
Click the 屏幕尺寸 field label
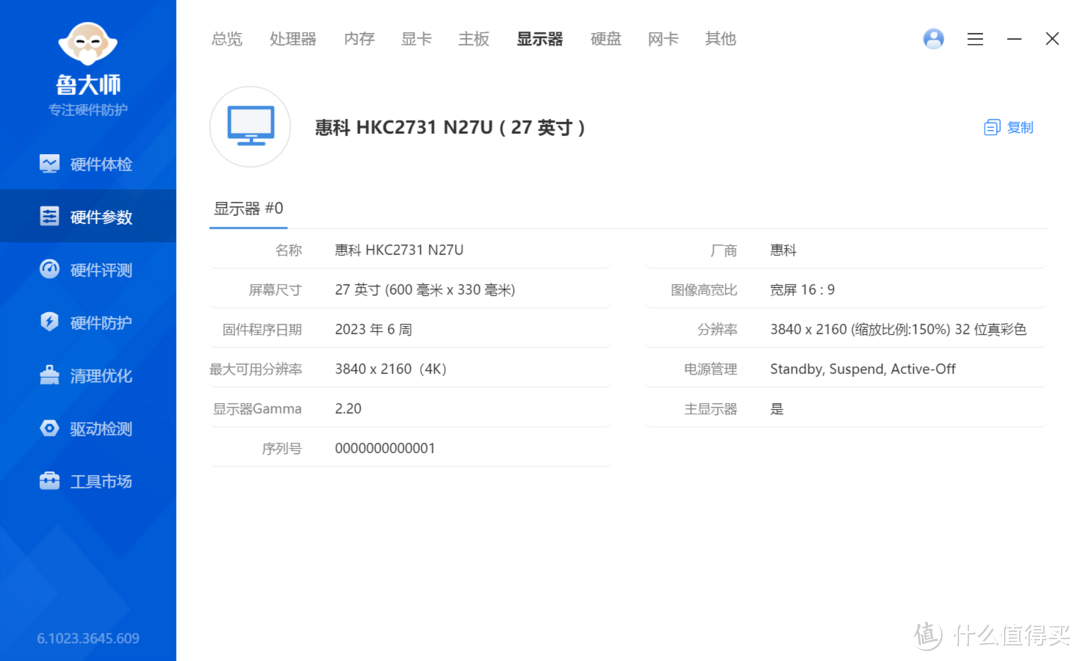pyautogui.click(x=275, y=290)
